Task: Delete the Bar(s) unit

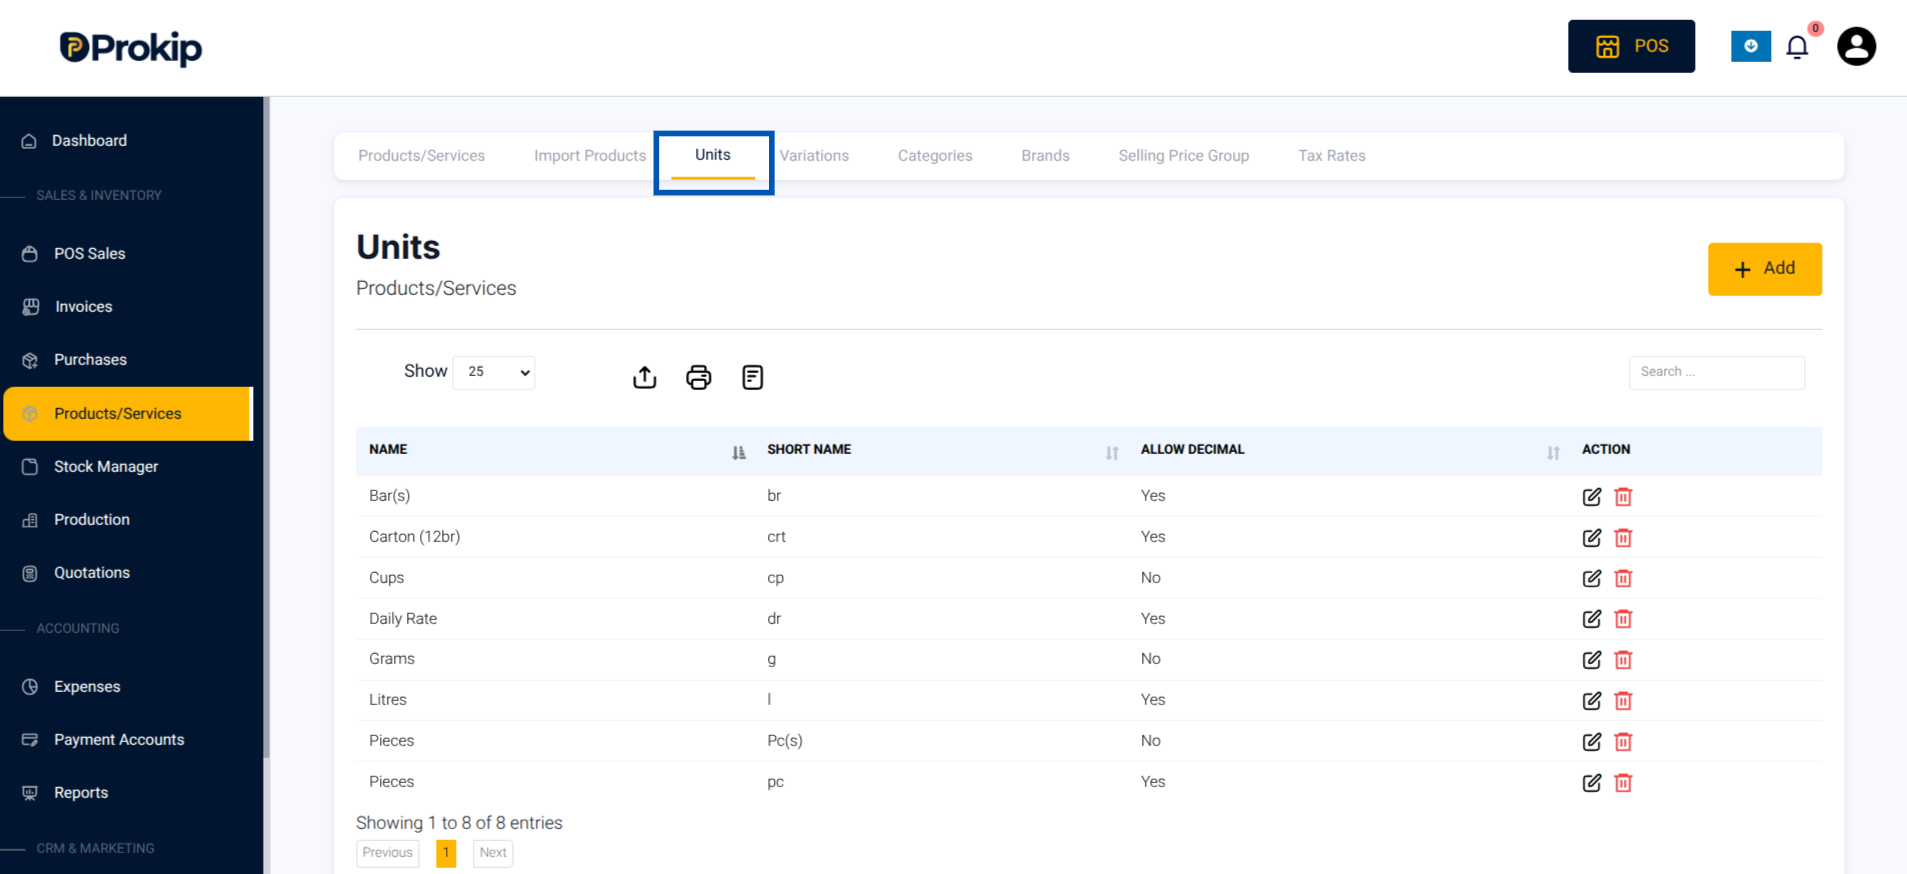Action: (x=1623, y=497)
